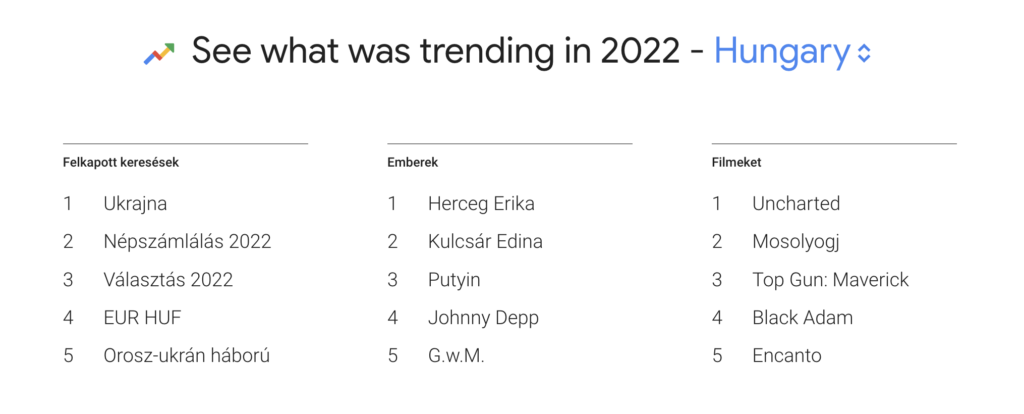The image size is (1024, 414).
Task: Click the up-down chevron beside Hungary
Action: pyautogui.click(x=863, y=54)
